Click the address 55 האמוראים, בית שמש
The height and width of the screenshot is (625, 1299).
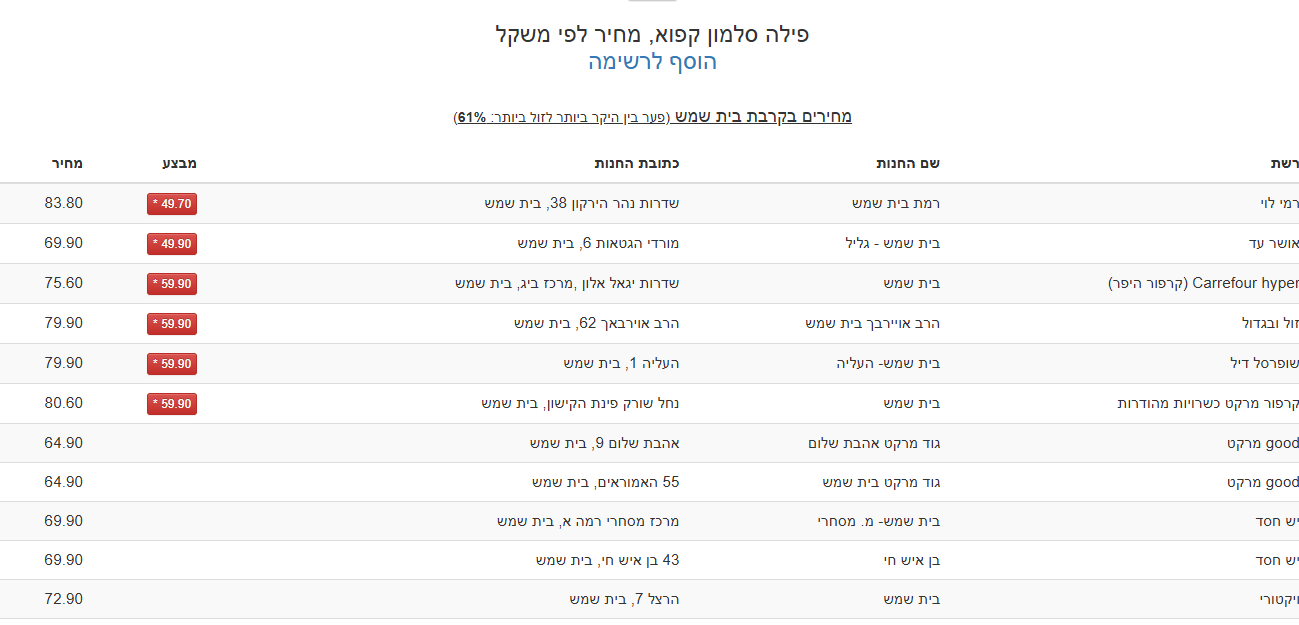[x=605, y=482]
